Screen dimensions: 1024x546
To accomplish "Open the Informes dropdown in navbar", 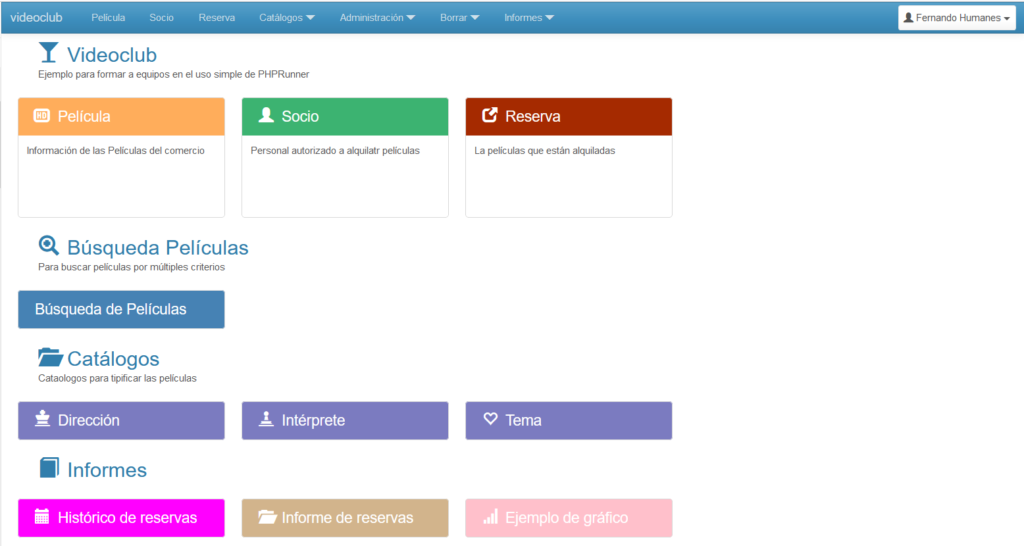I will (x=529, y=18).
